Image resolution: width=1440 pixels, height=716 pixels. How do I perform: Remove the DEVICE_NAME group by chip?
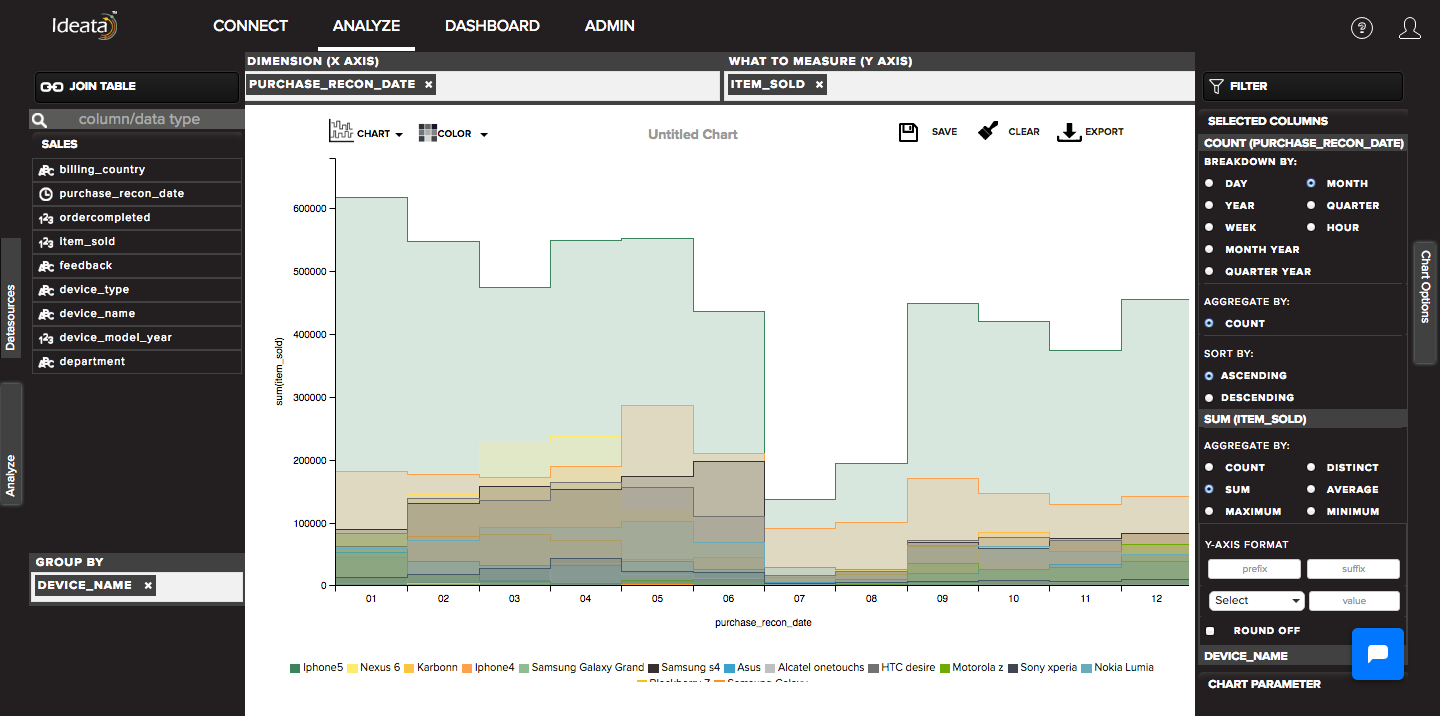(148, 586)
